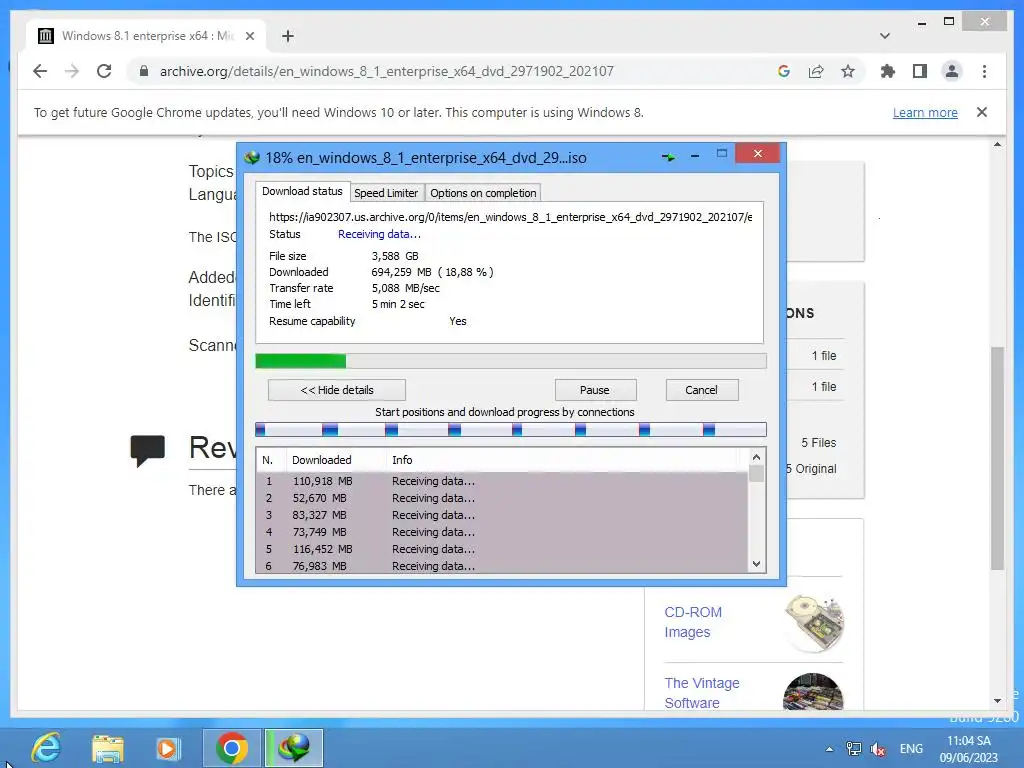Open media player from taskbar
This screenshot has width=1024, height=768.
coord(168,748)
